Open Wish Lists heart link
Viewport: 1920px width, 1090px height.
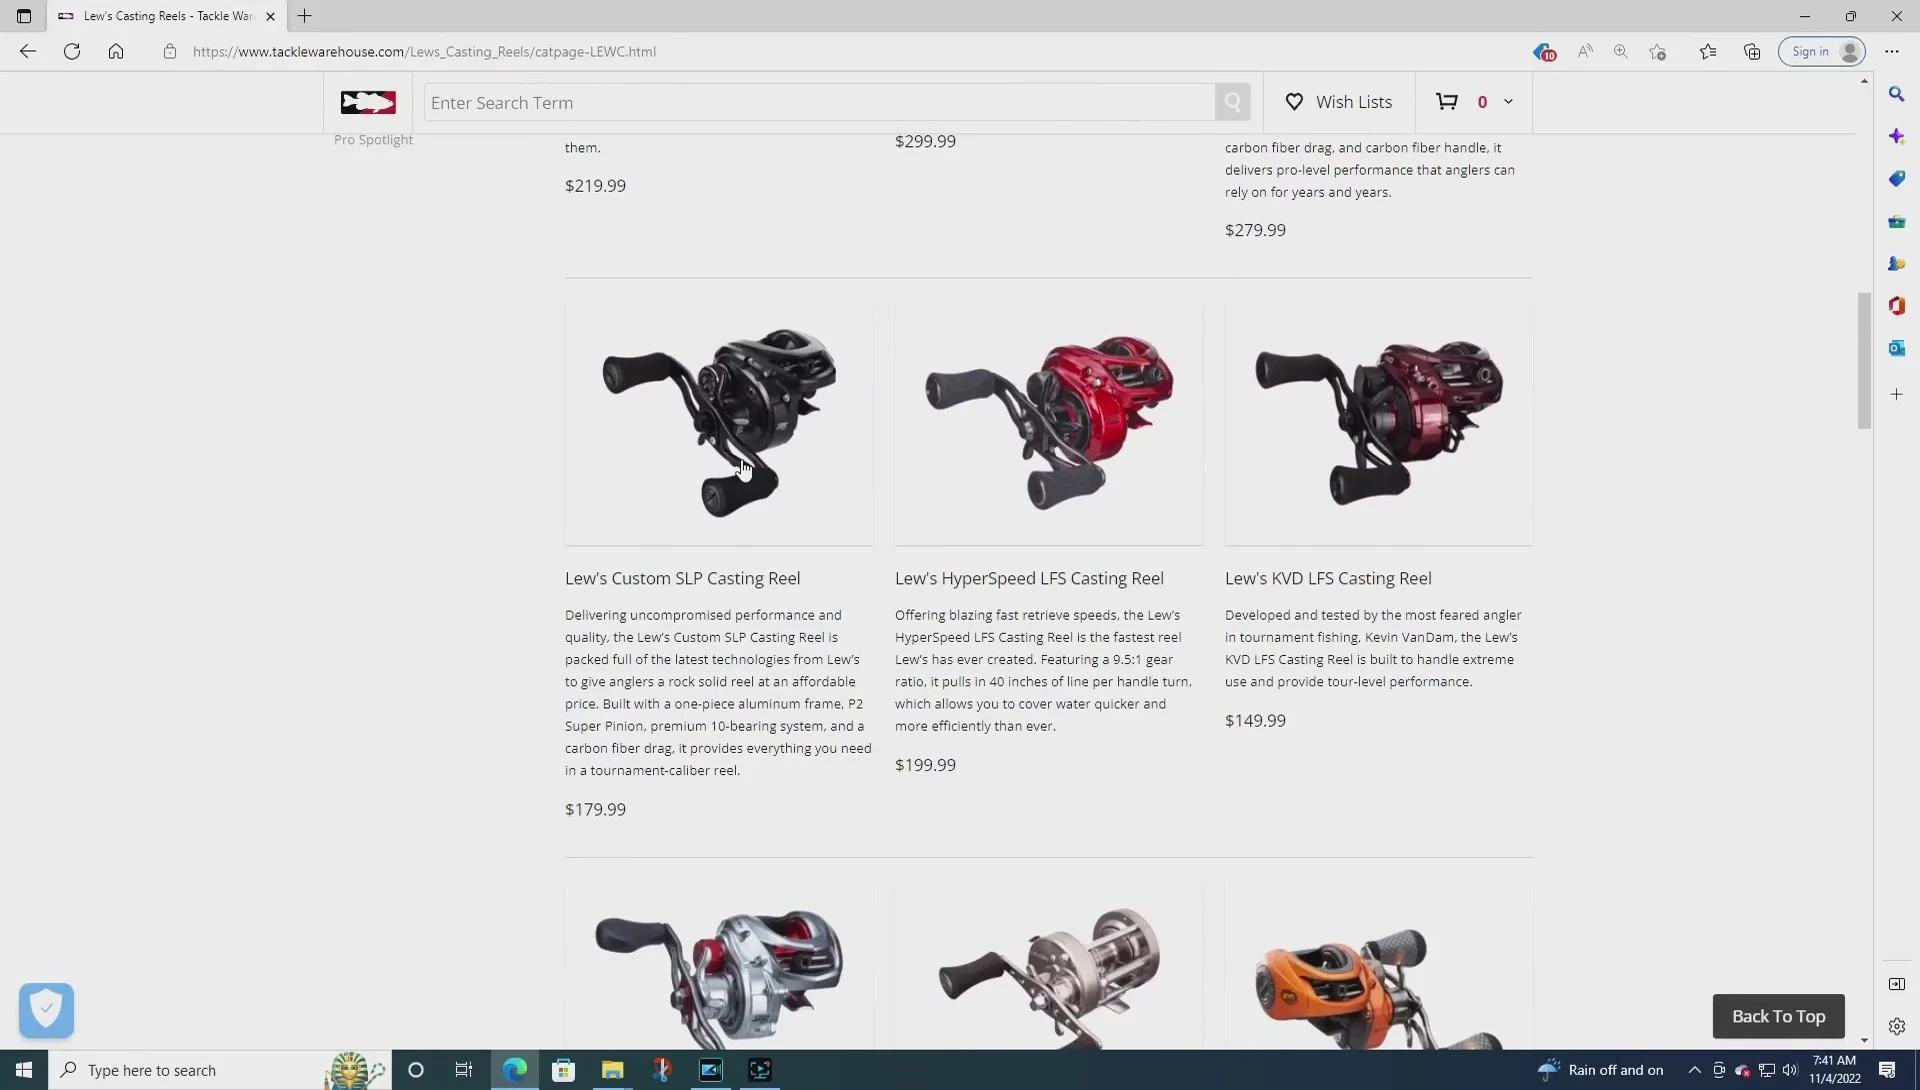point(1338,102)
